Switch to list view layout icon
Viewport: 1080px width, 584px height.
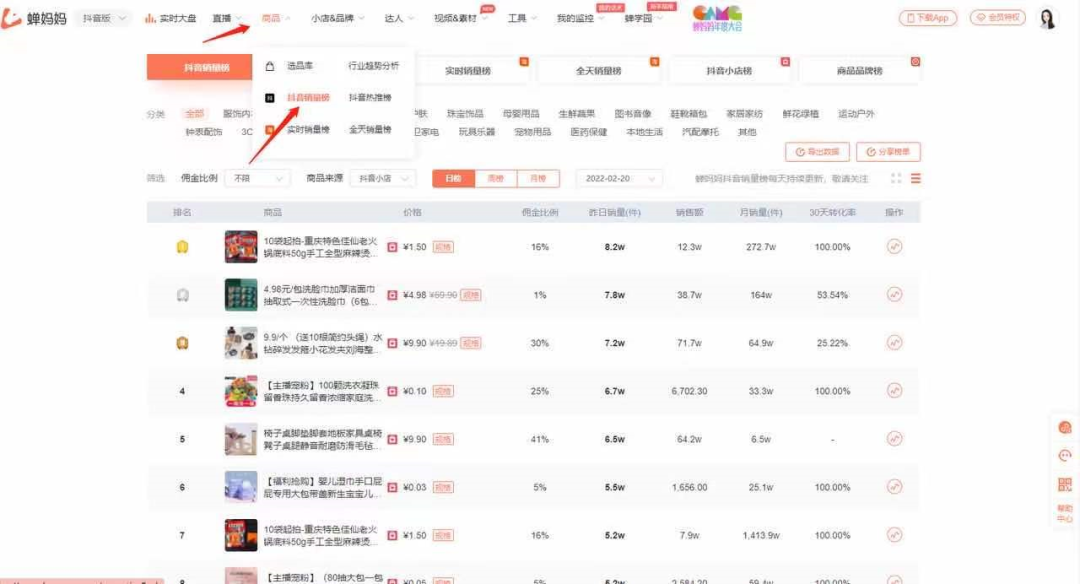tap(915, 178)
